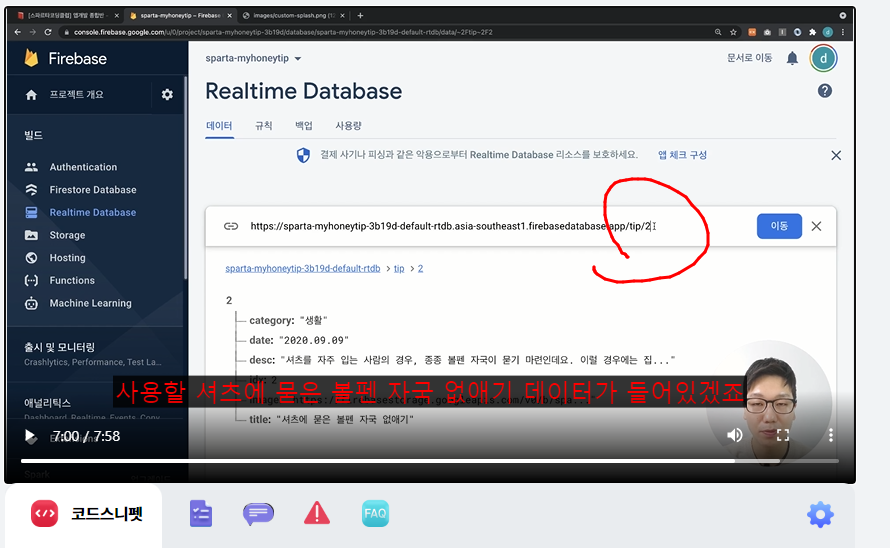Seek on the video progress bar

430,461
